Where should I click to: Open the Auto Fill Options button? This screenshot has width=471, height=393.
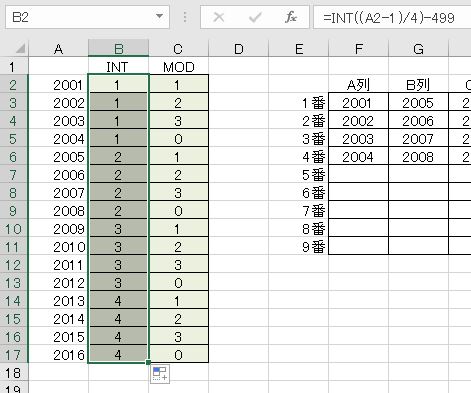click(160, 374)
